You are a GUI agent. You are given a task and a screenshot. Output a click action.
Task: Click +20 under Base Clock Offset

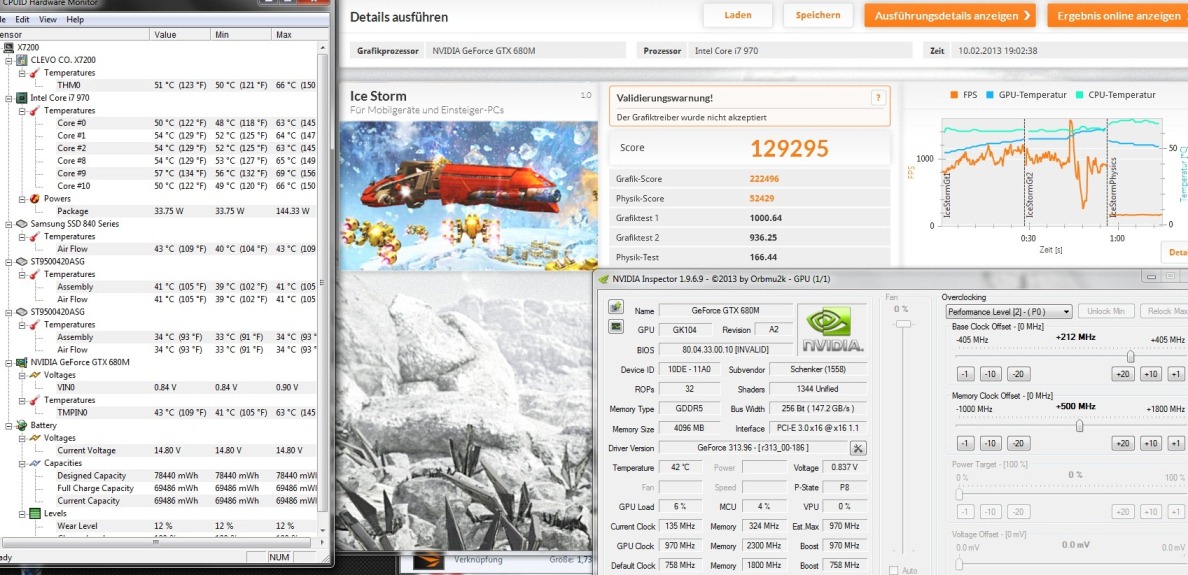pyautogui.click(x=1121, y=374)
